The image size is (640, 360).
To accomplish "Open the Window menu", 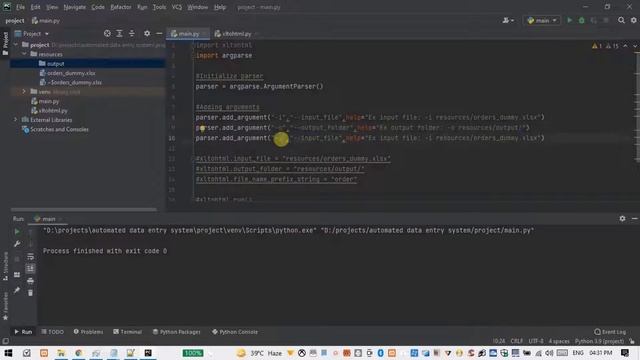I will [198, 7].
